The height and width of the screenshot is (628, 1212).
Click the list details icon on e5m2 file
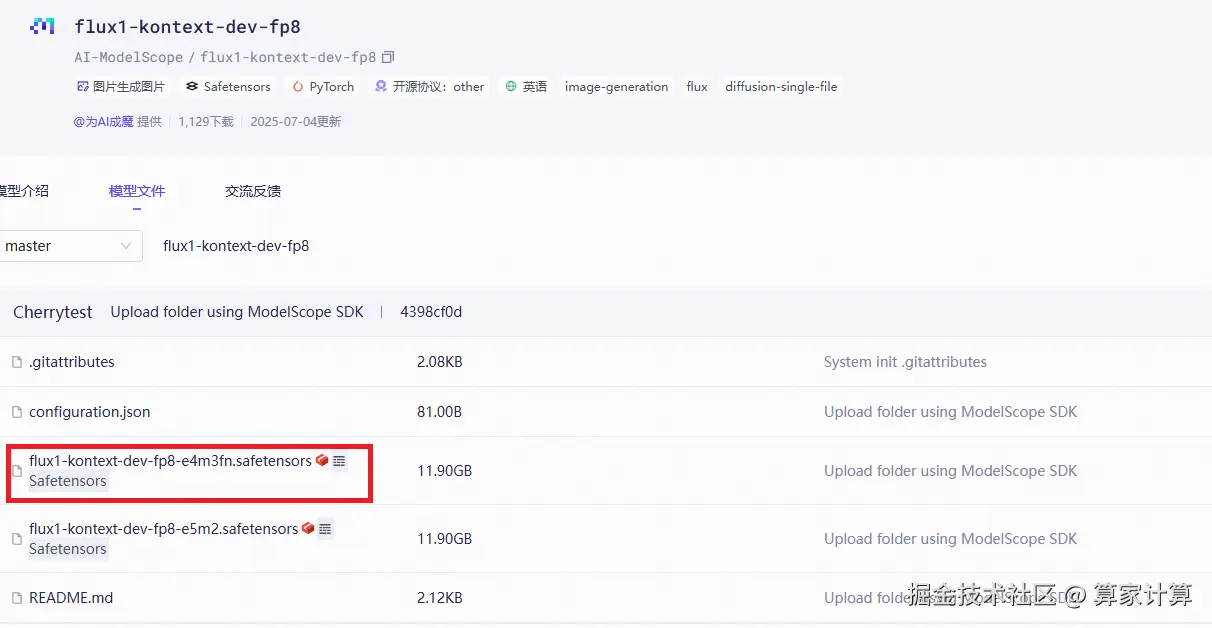[x=325, y=529]
